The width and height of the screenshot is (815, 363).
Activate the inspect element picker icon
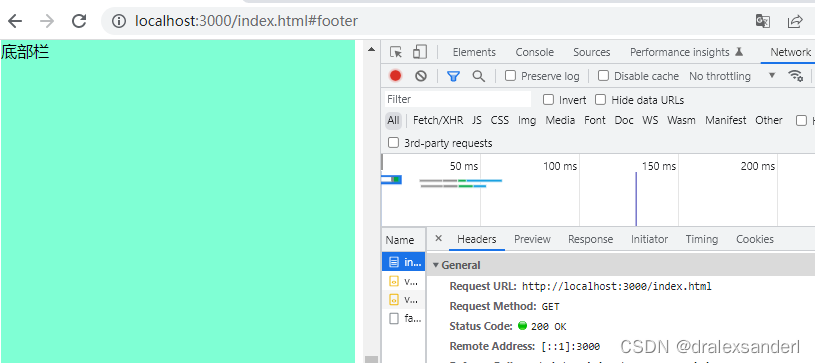(x=396, y=52)
